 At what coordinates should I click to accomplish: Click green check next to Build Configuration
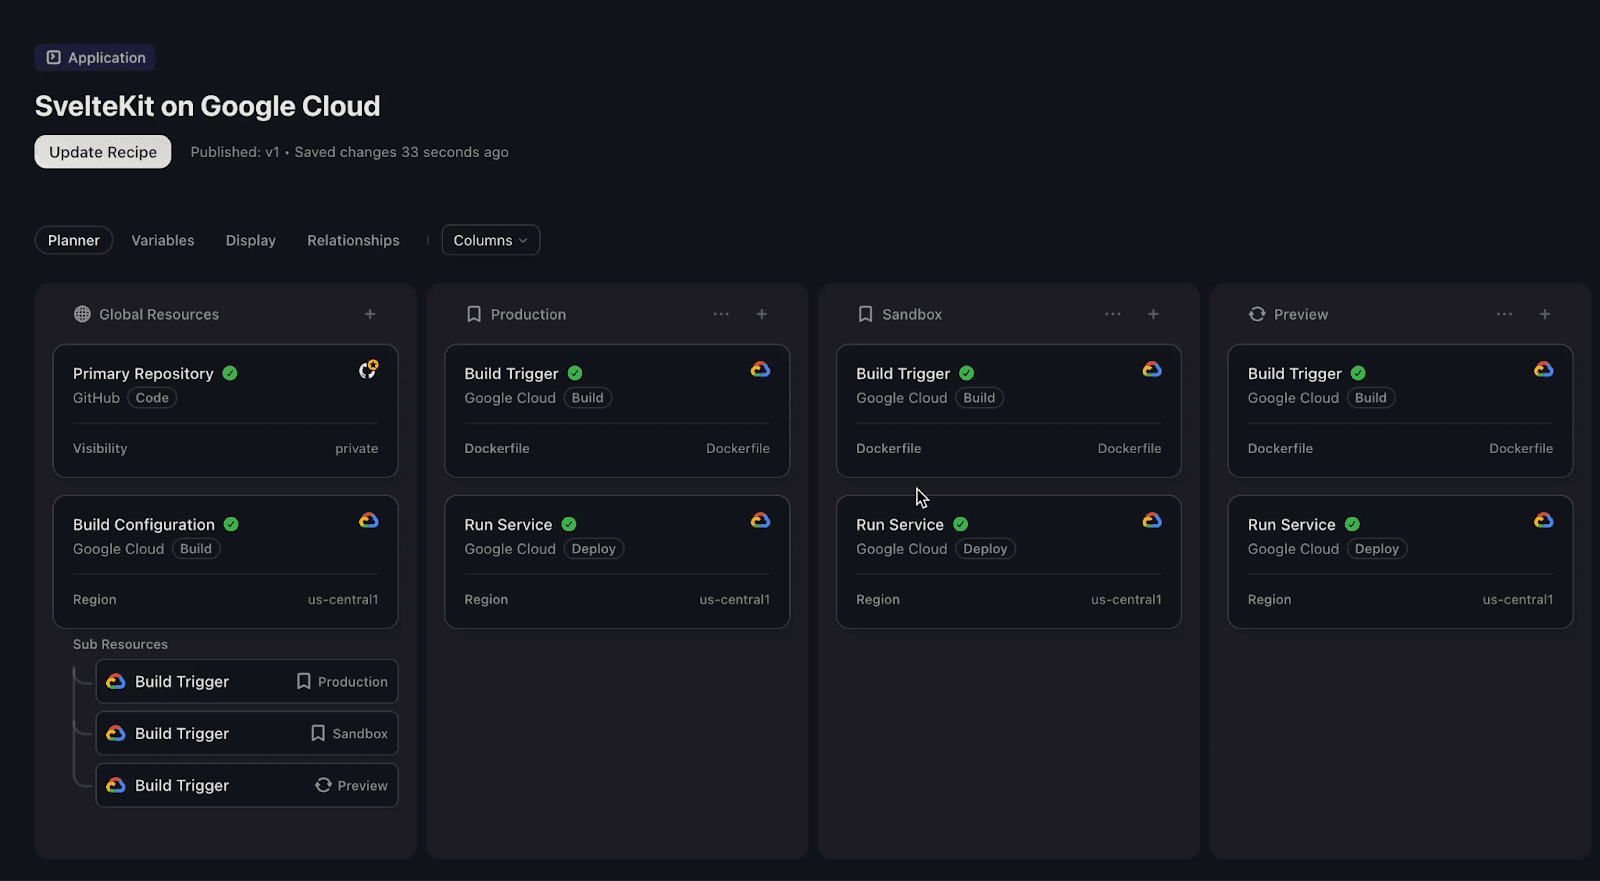(231, 524)
